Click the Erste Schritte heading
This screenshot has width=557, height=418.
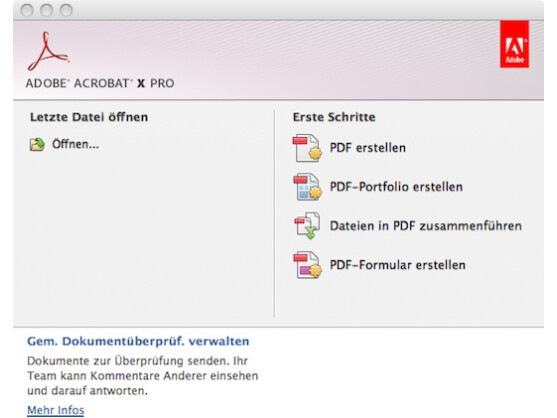[x=334, y=117]
